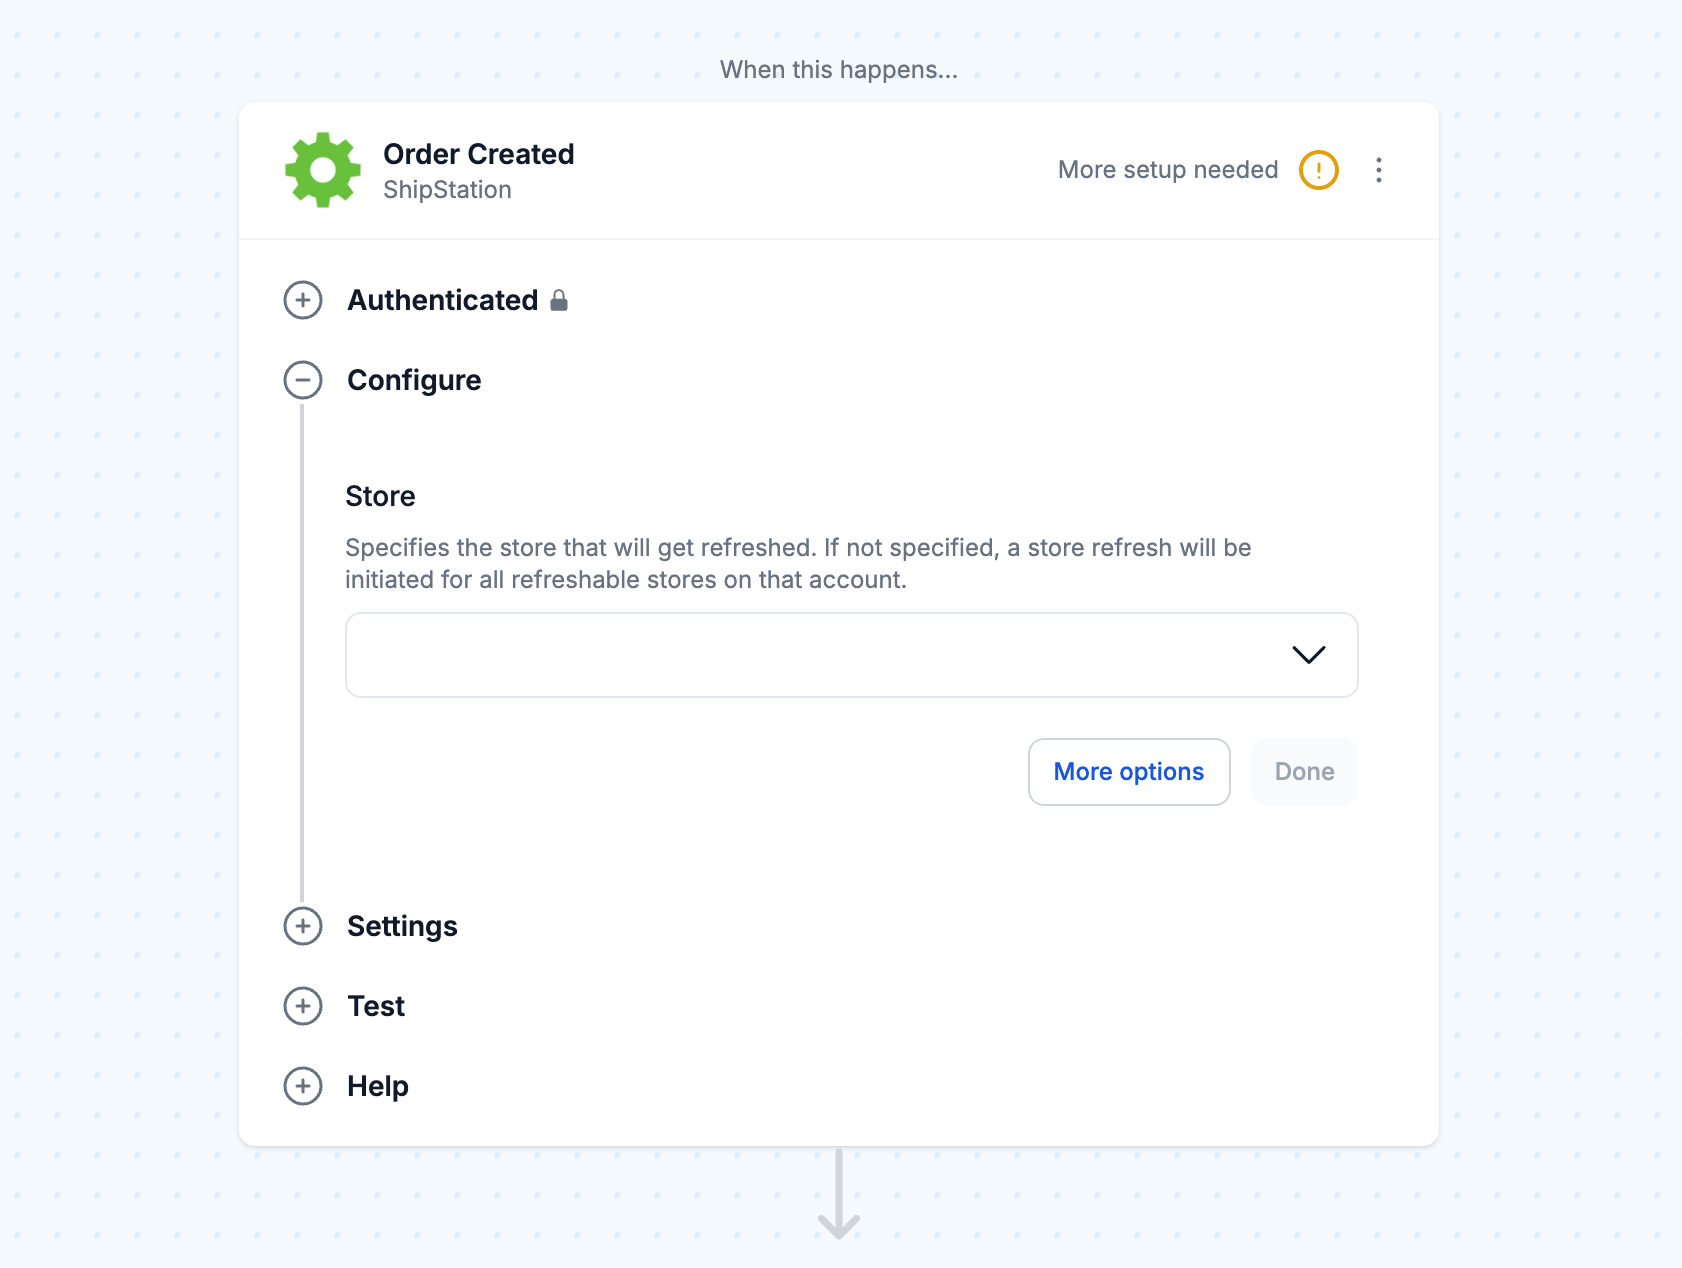Expand the Authenticated section plus icon
The height and width of the screenshot is (1268, 1682).
point(303,300)
